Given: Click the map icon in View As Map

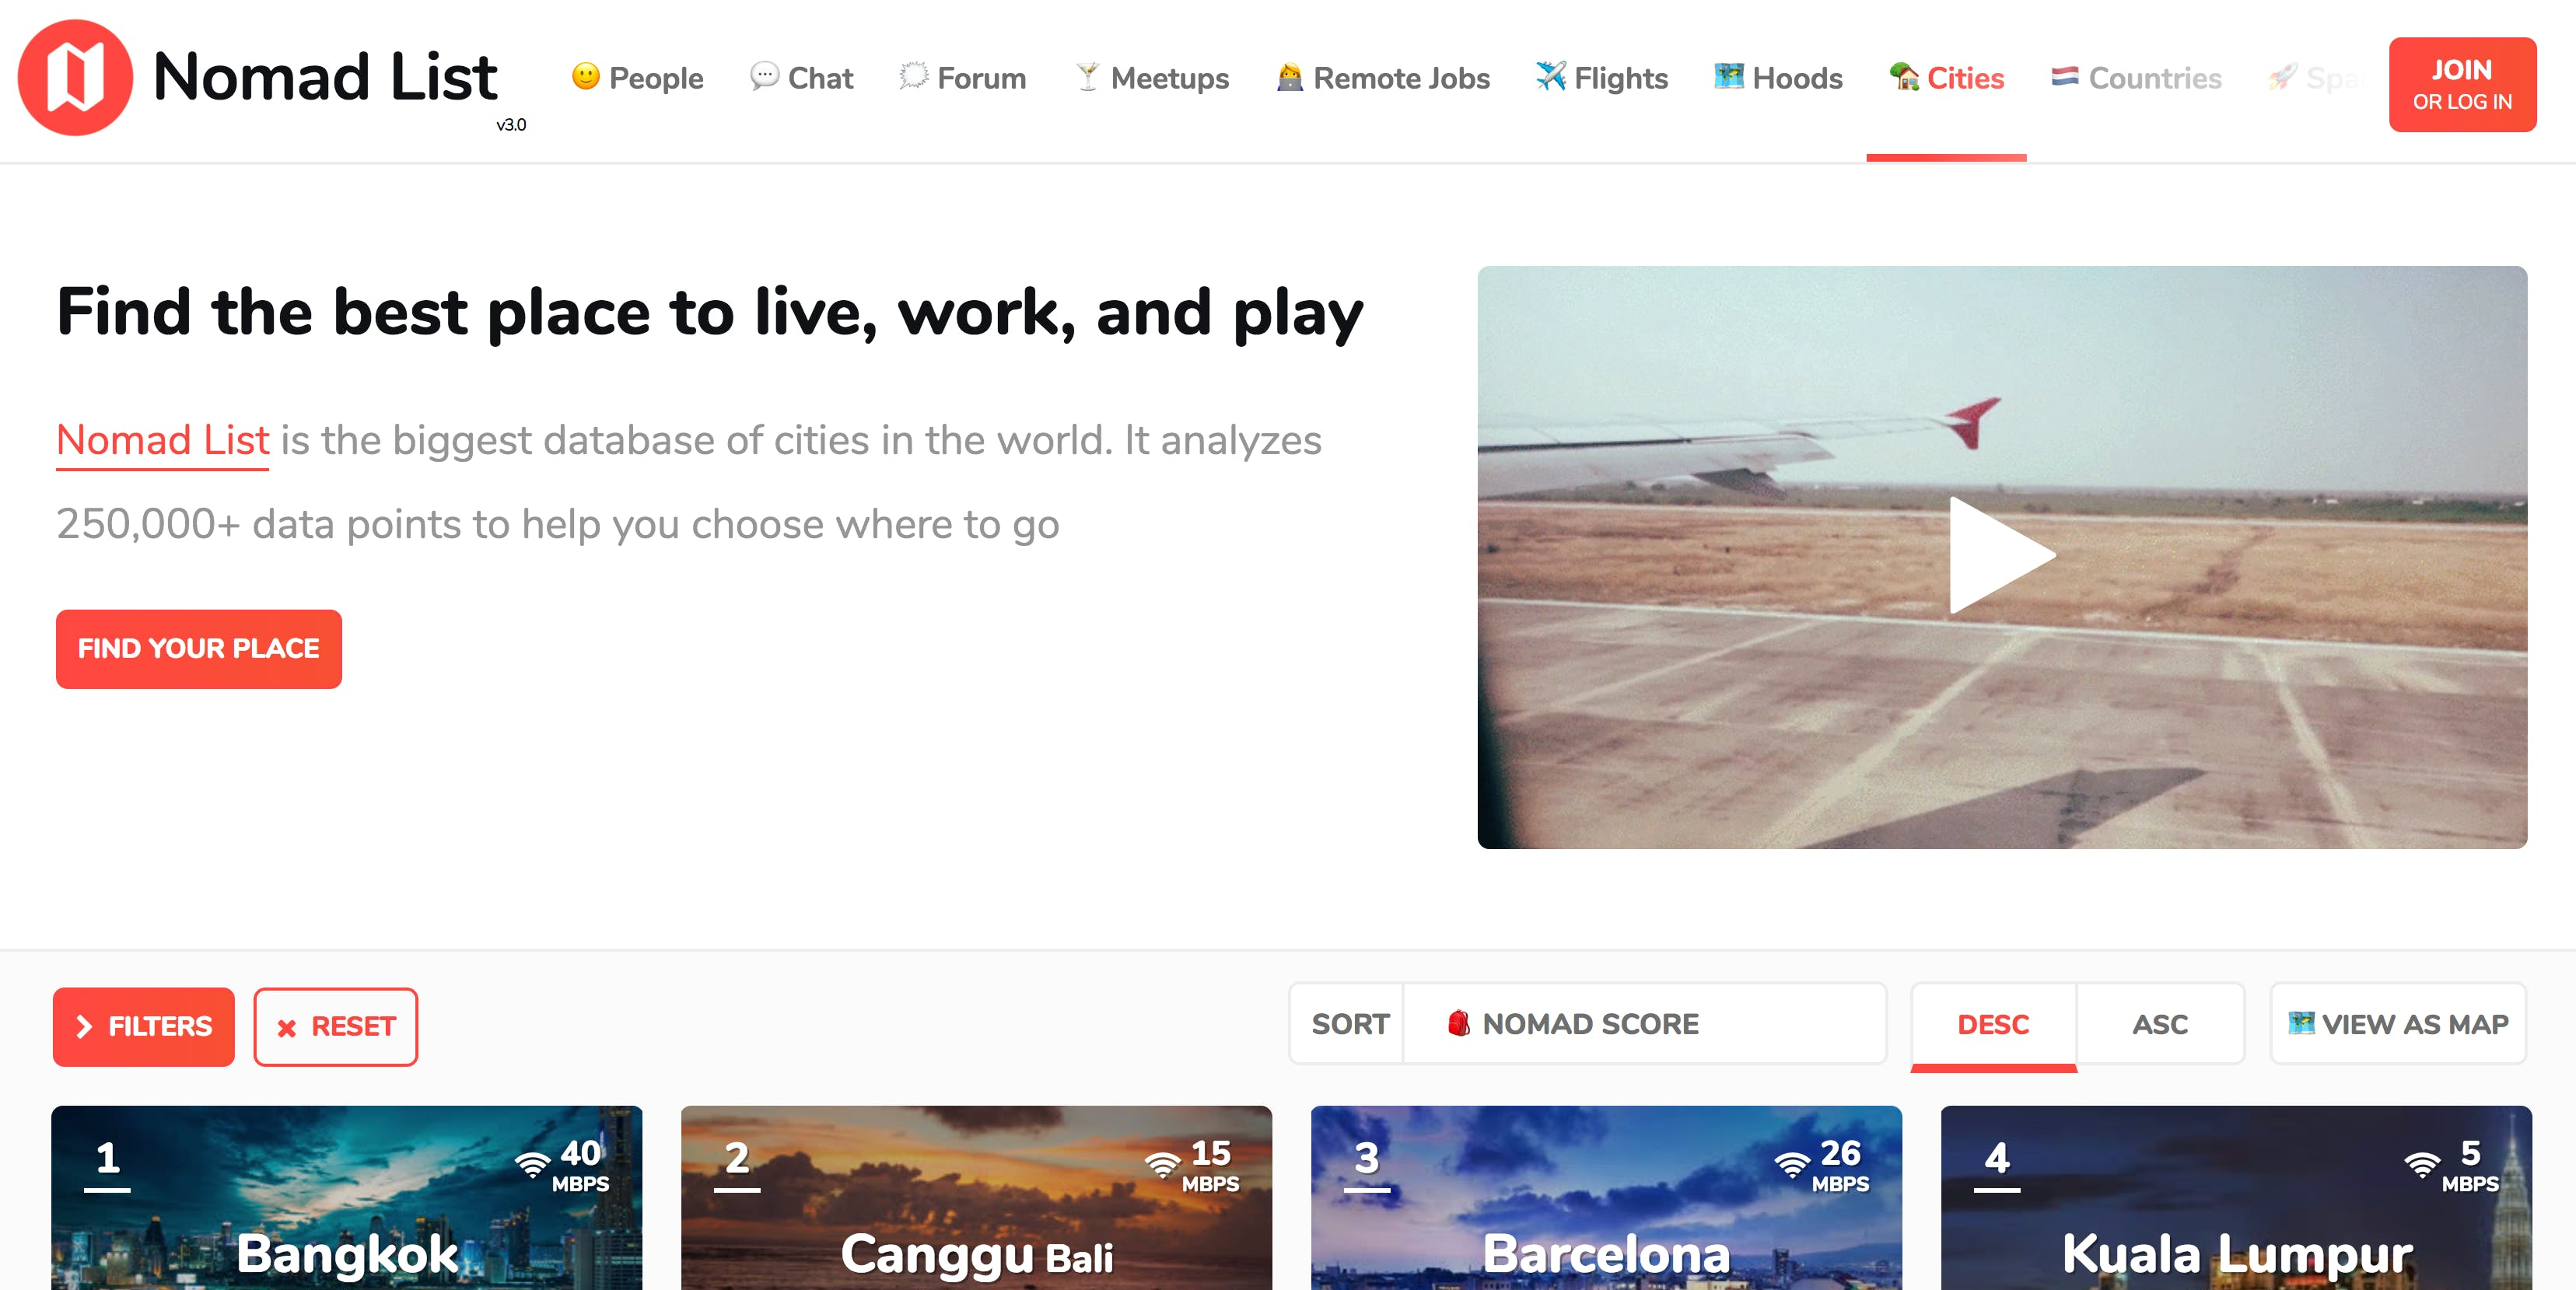Looking at the screenshot, I should tap(2301, 1022).
